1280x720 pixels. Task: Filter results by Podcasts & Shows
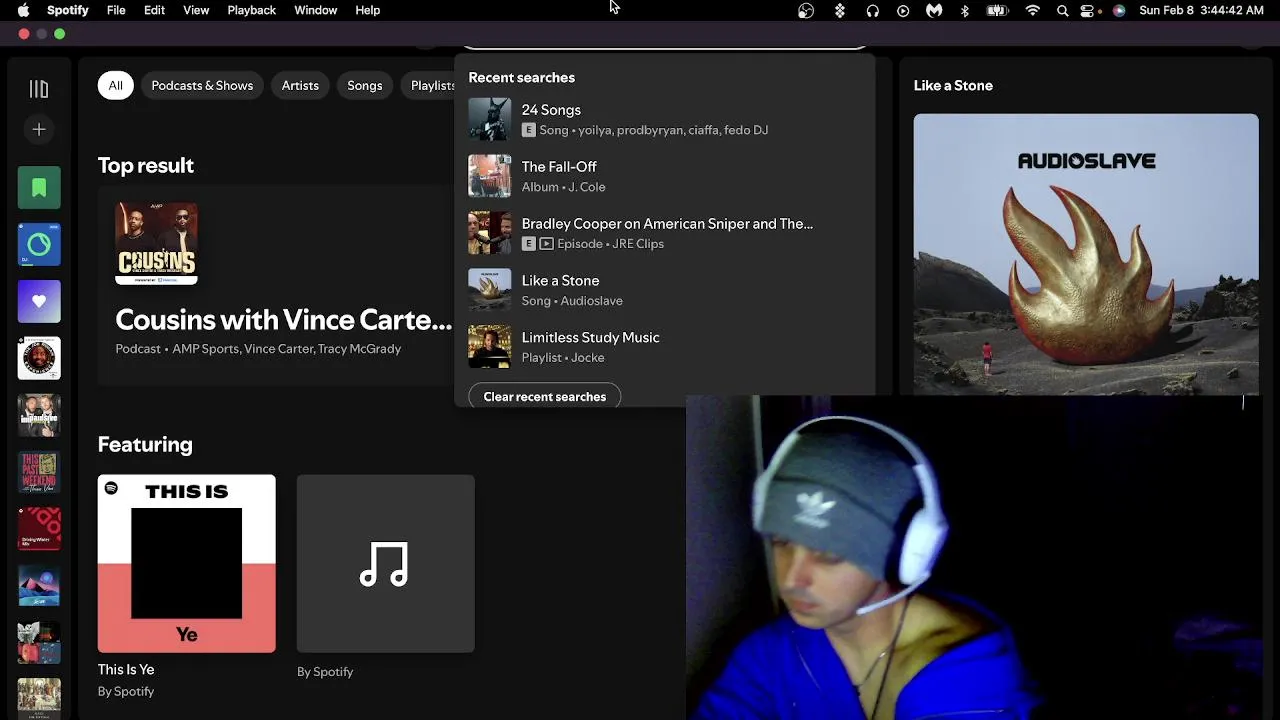click(202, 85)
